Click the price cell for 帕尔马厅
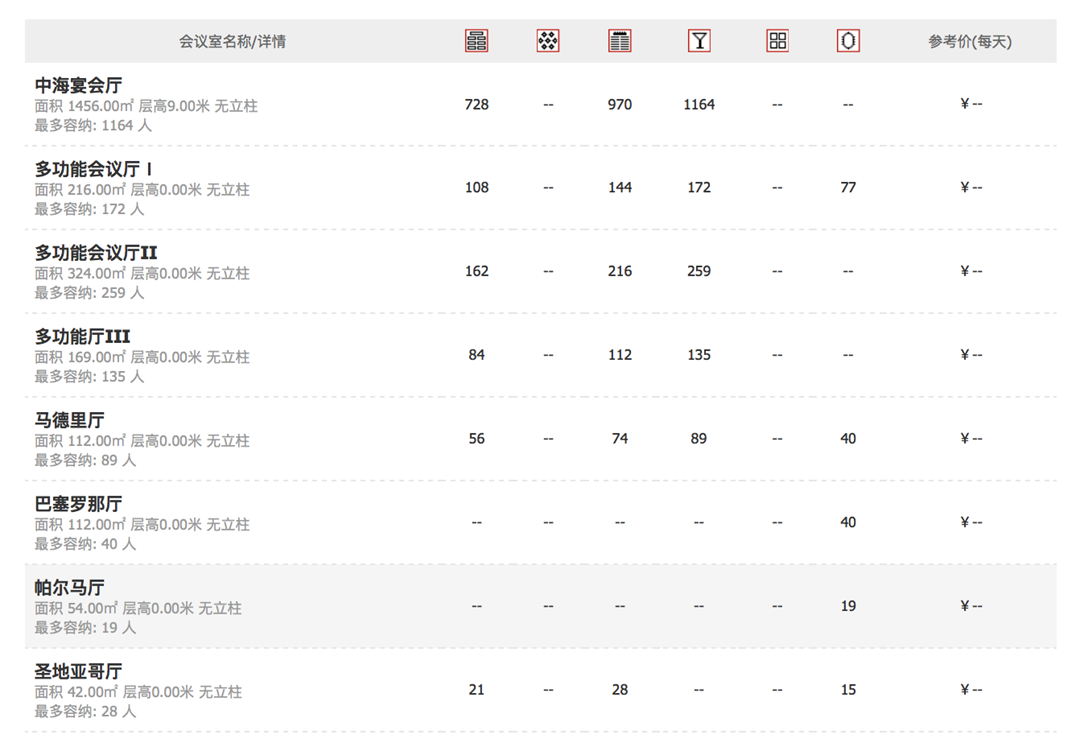Screen dimensions: 1080x747 point(970,606)
